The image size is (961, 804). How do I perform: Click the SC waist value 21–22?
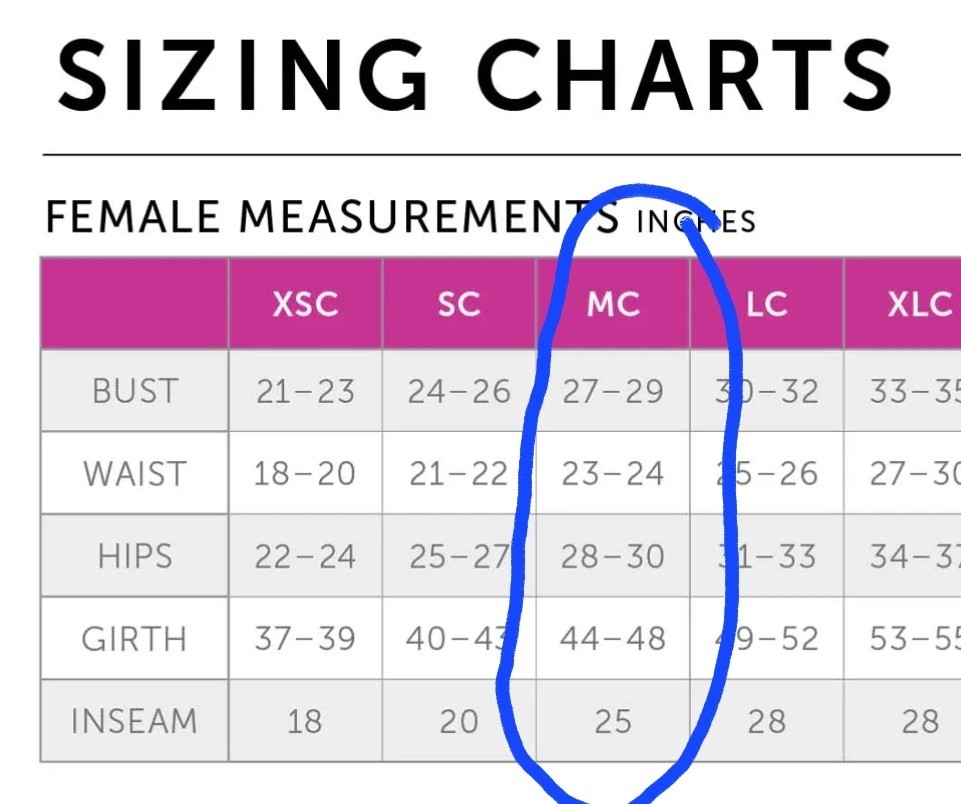[x=459, y=474]
